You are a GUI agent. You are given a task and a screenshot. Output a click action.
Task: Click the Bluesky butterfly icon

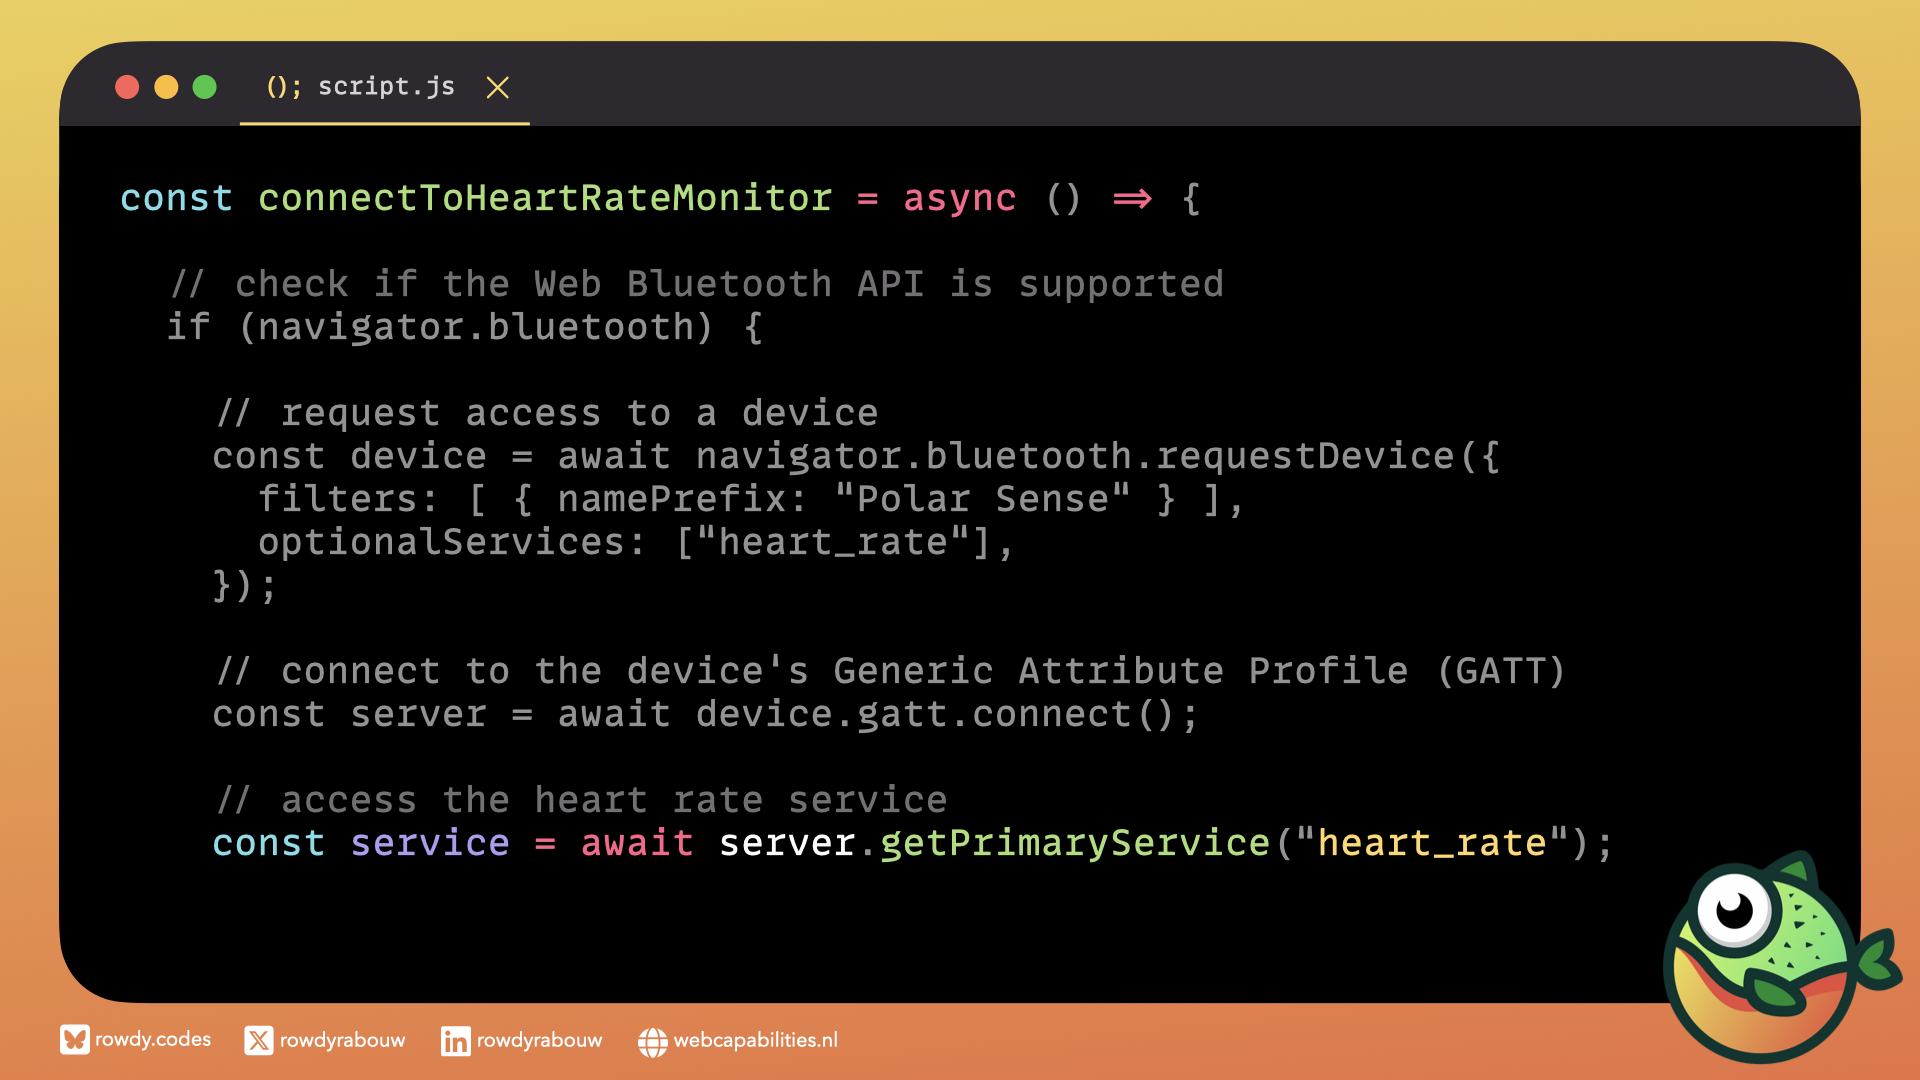pyautogui.click(x=74, y=1040)
